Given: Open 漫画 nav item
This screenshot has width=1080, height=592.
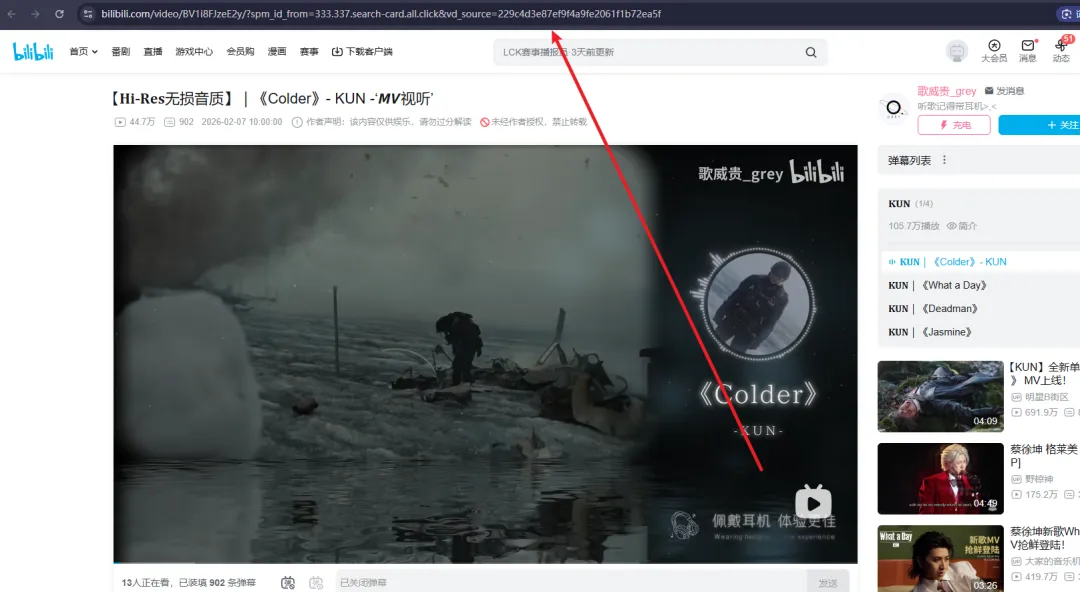Looking at the screenshot, I should tap(277, 52).
